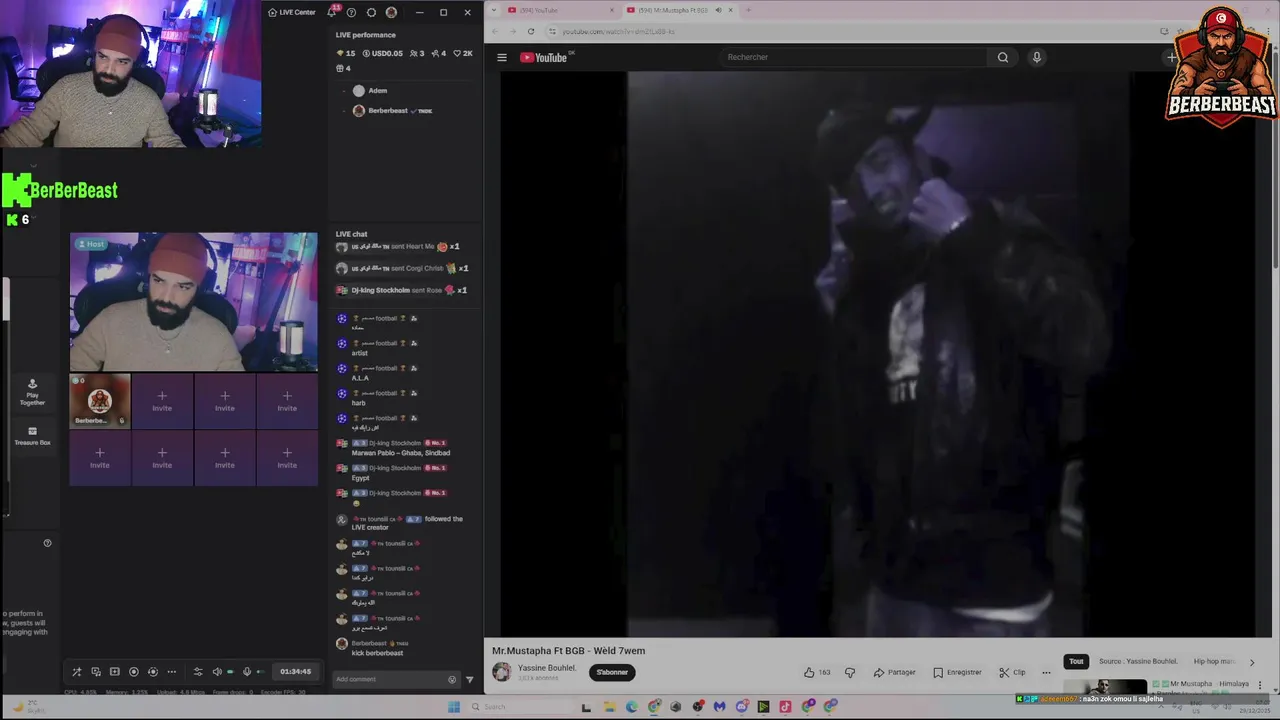
Task: Click the 'kick berberbeast' chat message
Action: click(377, 653)
